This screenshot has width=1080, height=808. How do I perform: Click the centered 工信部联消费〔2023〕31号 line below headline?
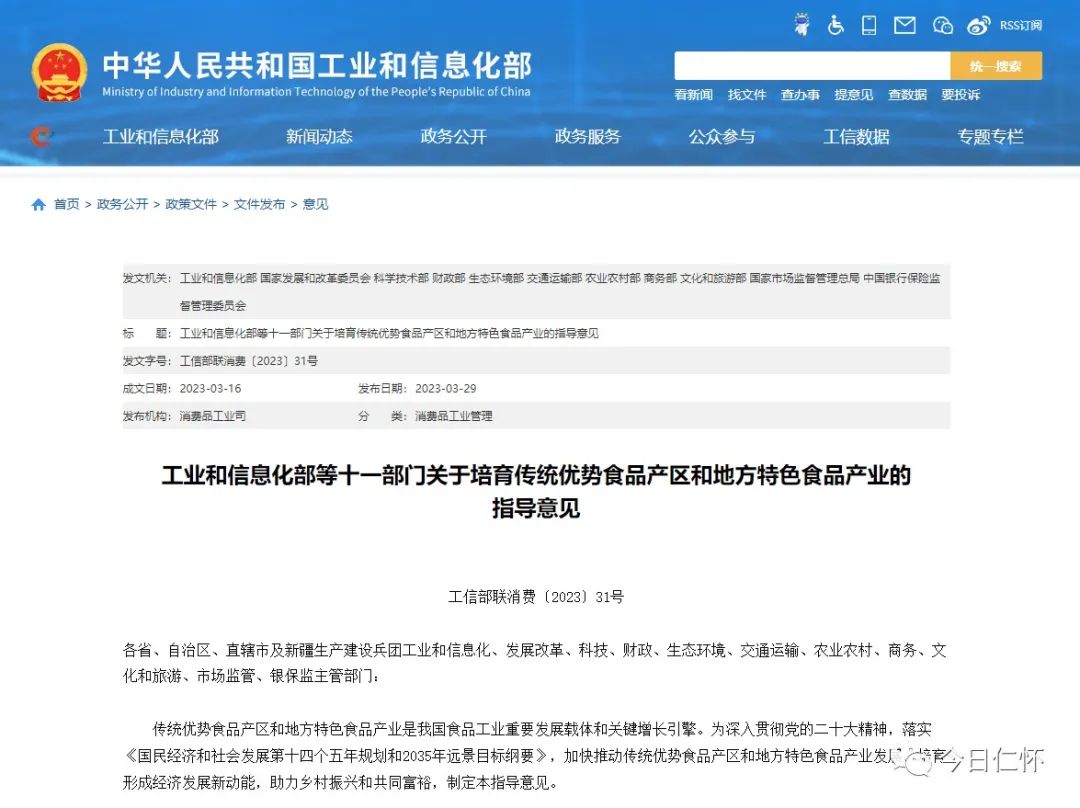(x=536, y=597)
